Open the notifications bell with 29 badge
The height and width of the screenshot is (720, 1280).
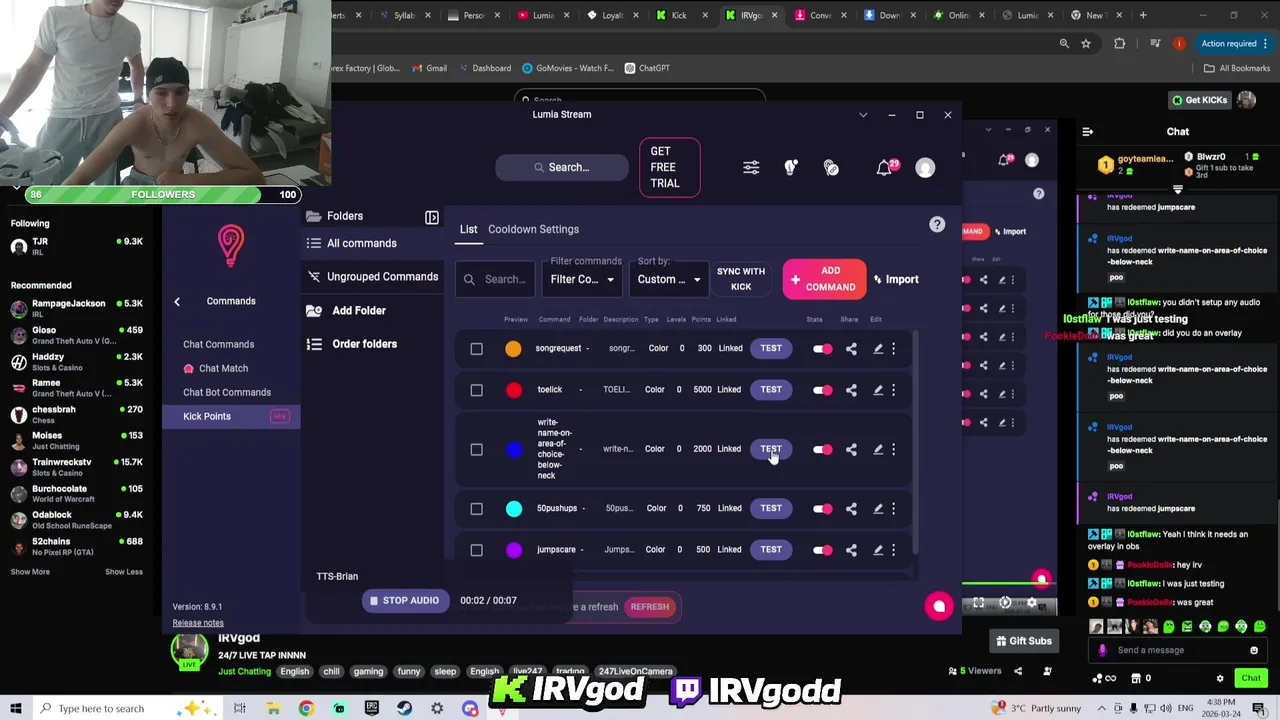click(885, 168)
